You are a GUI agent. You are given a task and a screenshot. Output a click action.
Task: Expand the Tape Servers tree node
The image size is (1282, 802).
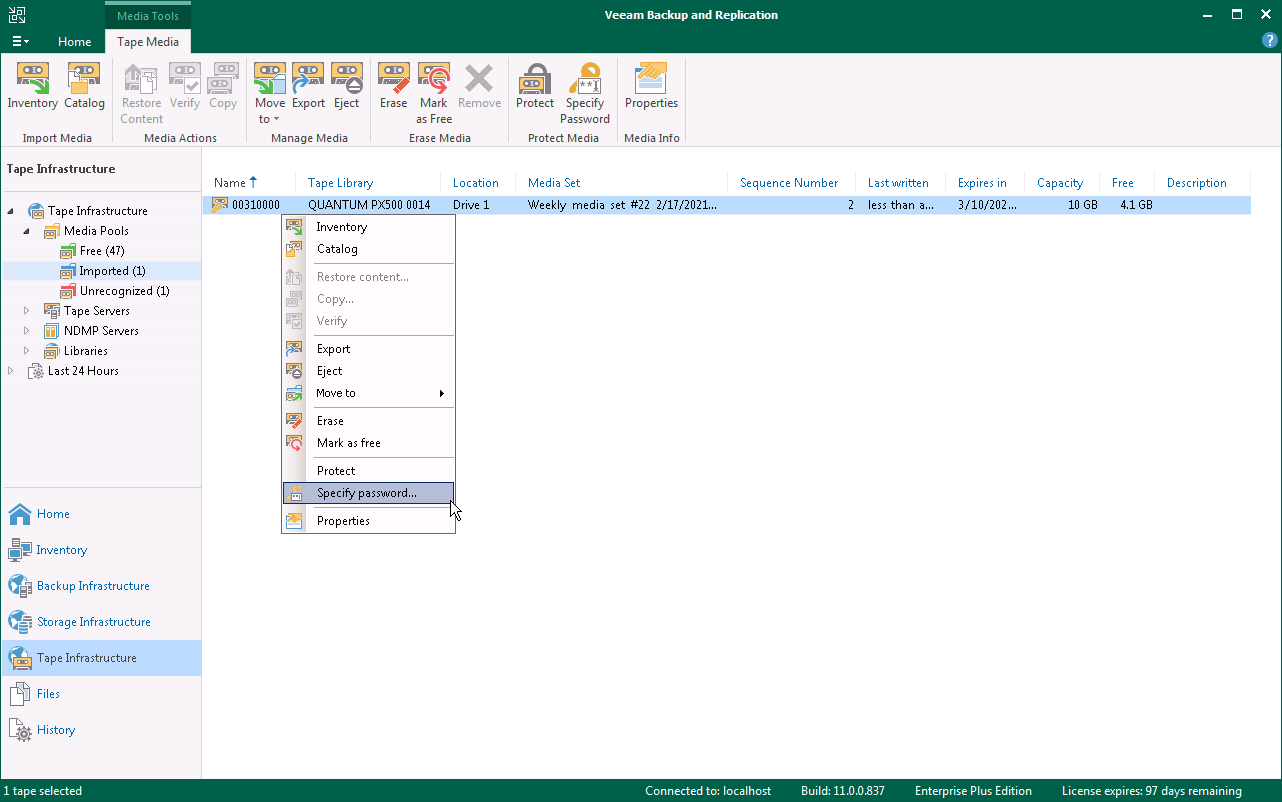27,311
